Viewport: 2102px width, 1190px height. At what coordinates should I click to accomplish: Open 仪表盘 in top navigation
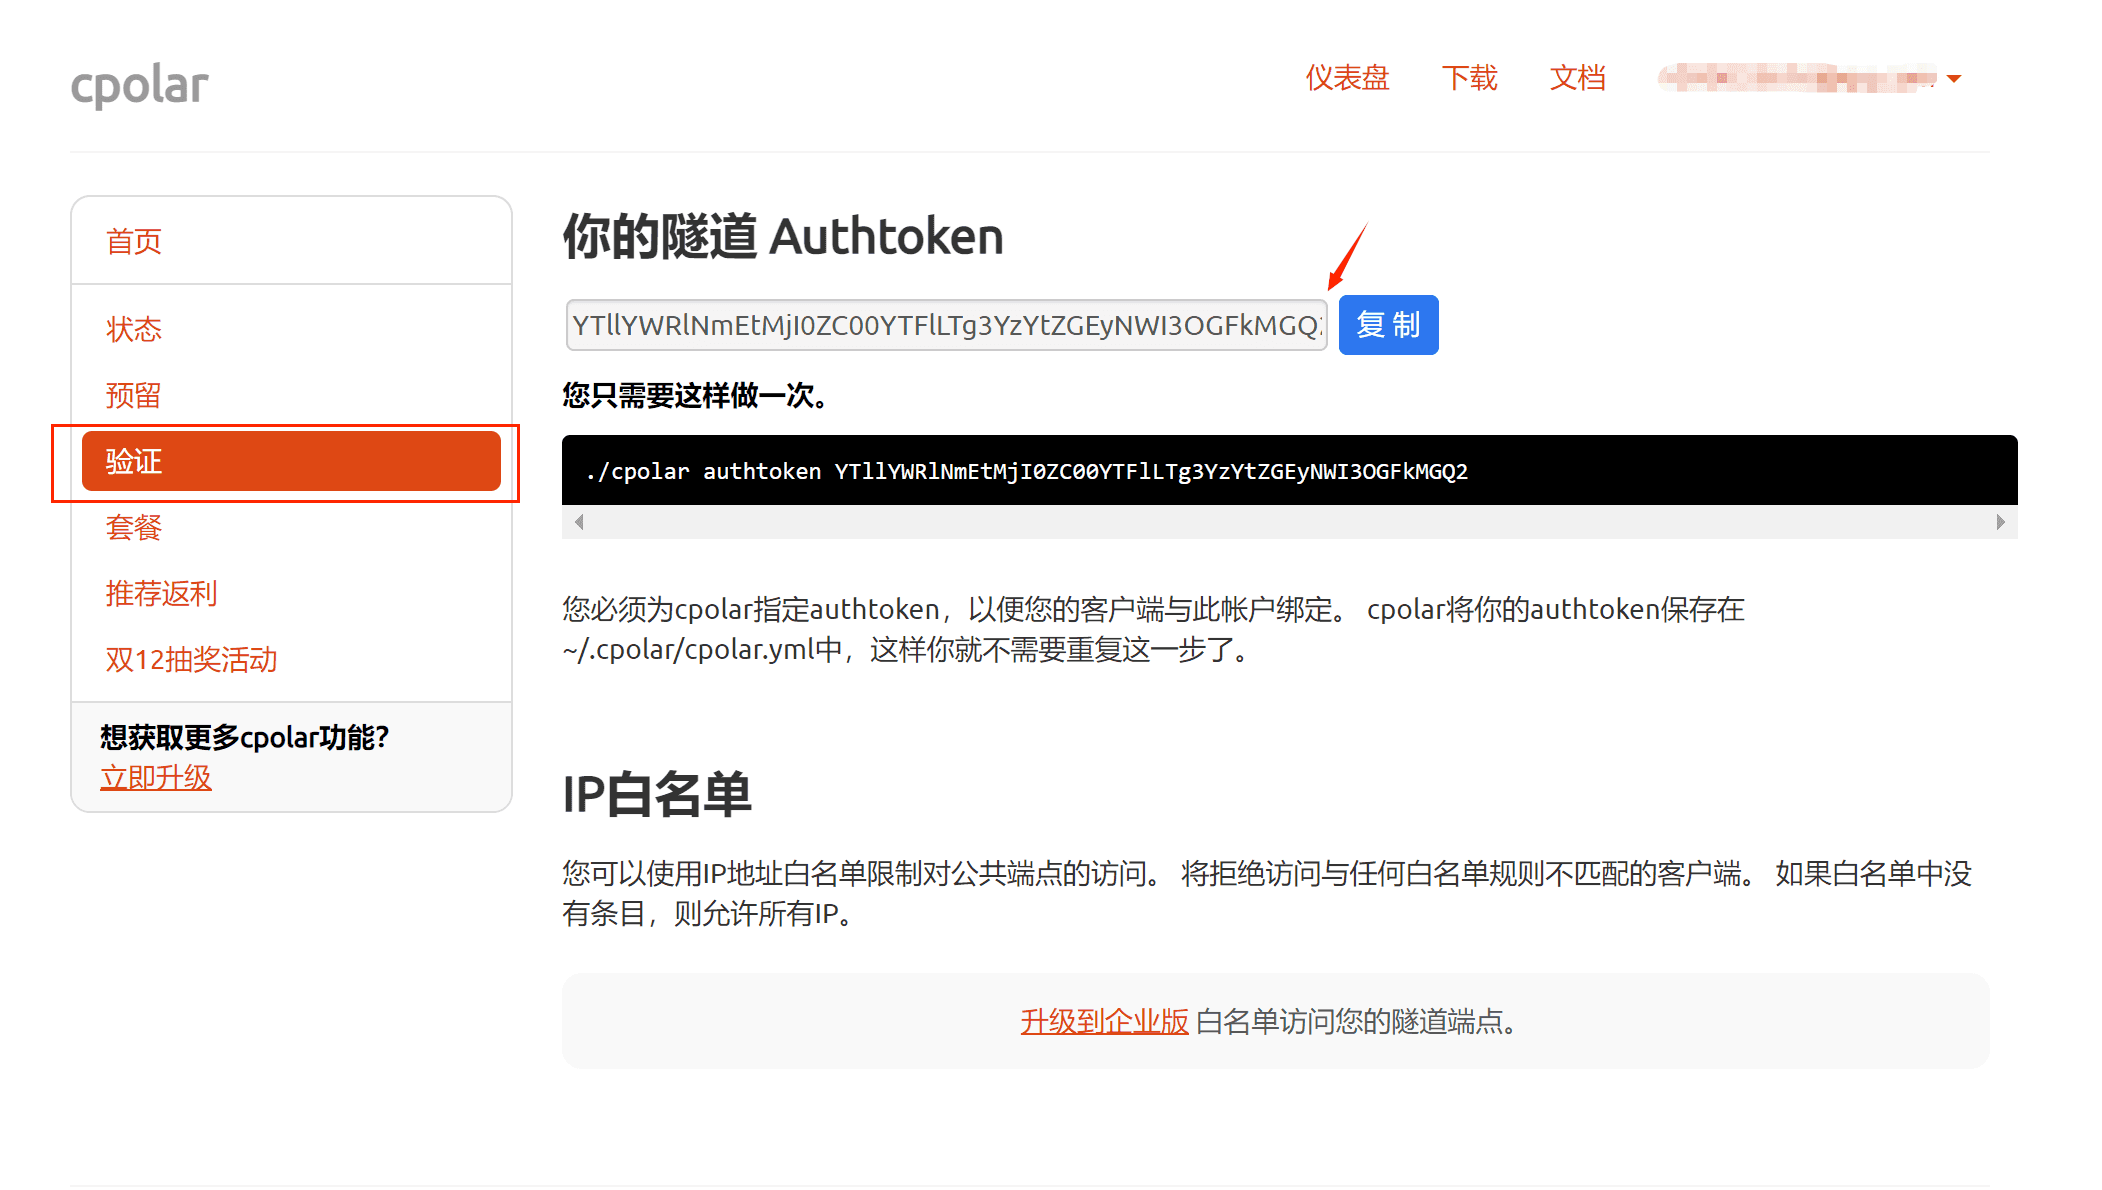click(1347, 78)
